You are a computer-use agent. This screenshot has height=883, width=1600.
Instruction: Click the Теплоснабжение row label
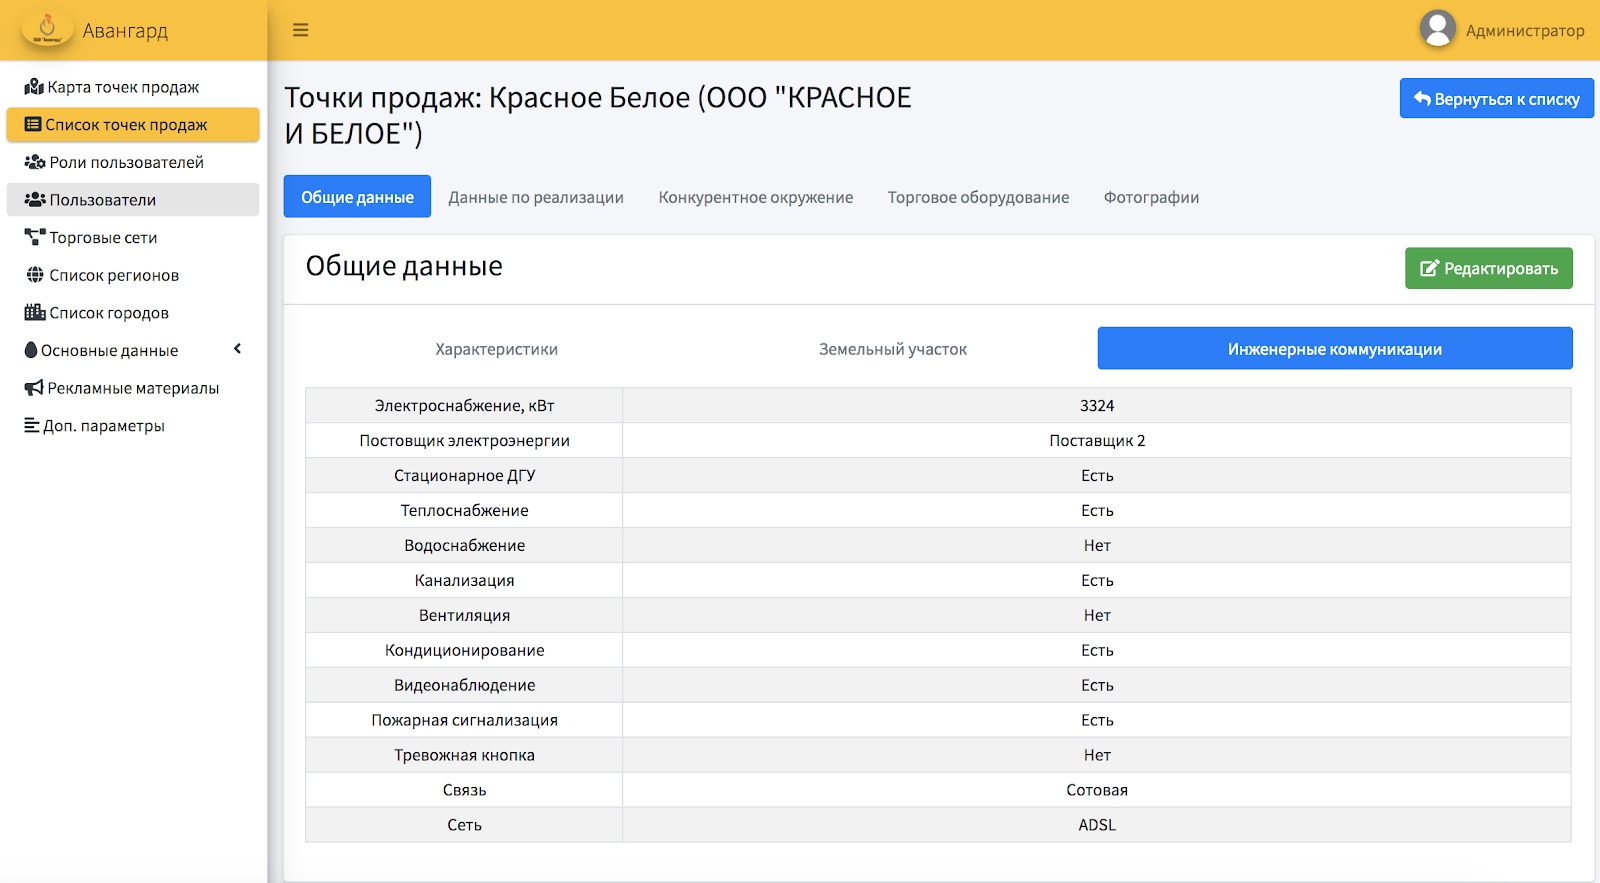pyautogui.click(x=464, y=510)
